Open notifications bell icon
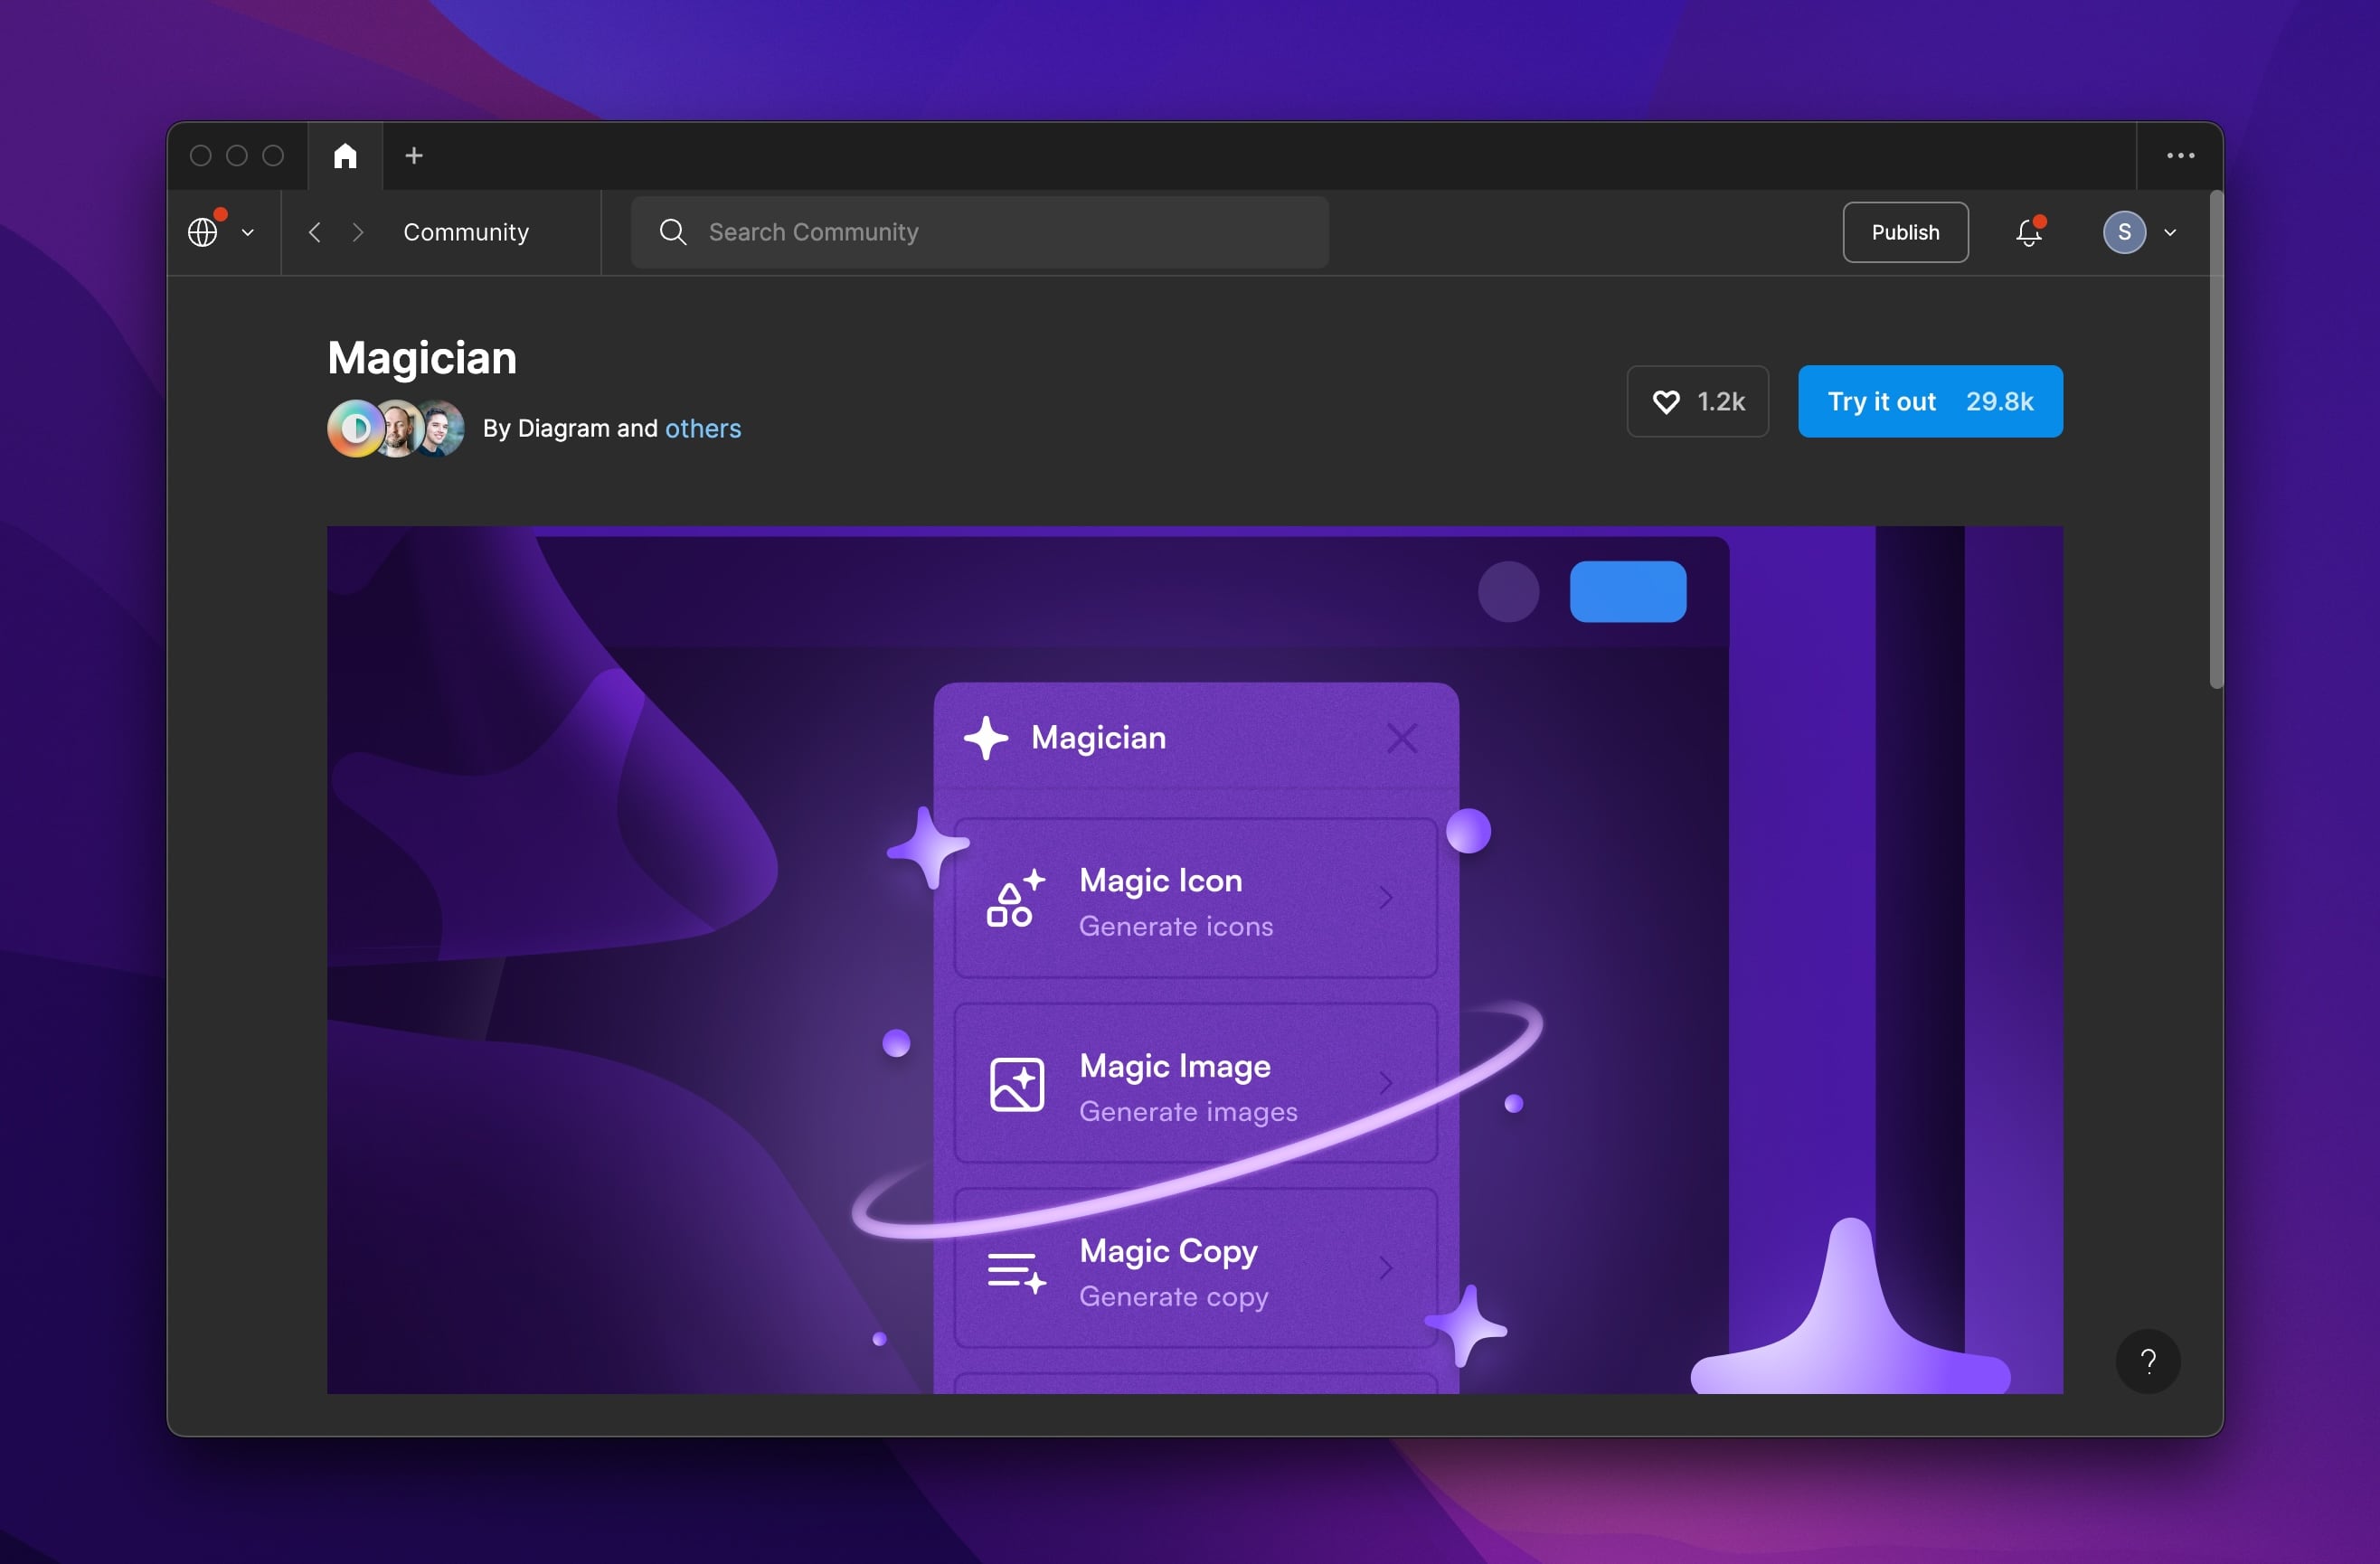 click(x=2028, y=232)
